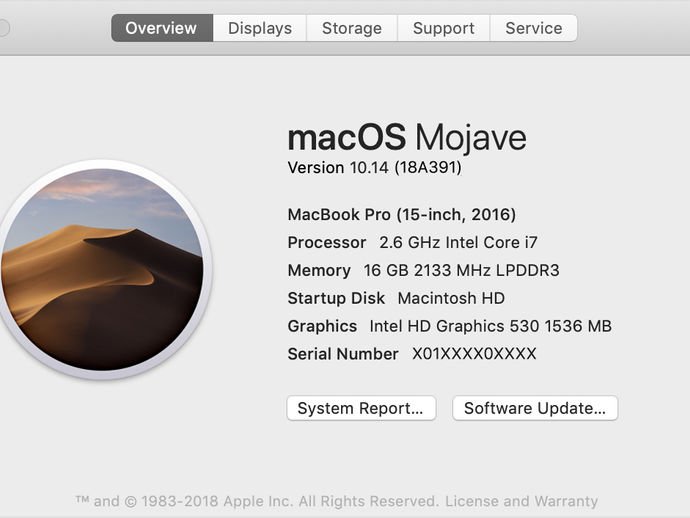Click the 16 GB 2133 MHz LPDDR3 memory value
The image size is (690, 518).
point(461,270)
